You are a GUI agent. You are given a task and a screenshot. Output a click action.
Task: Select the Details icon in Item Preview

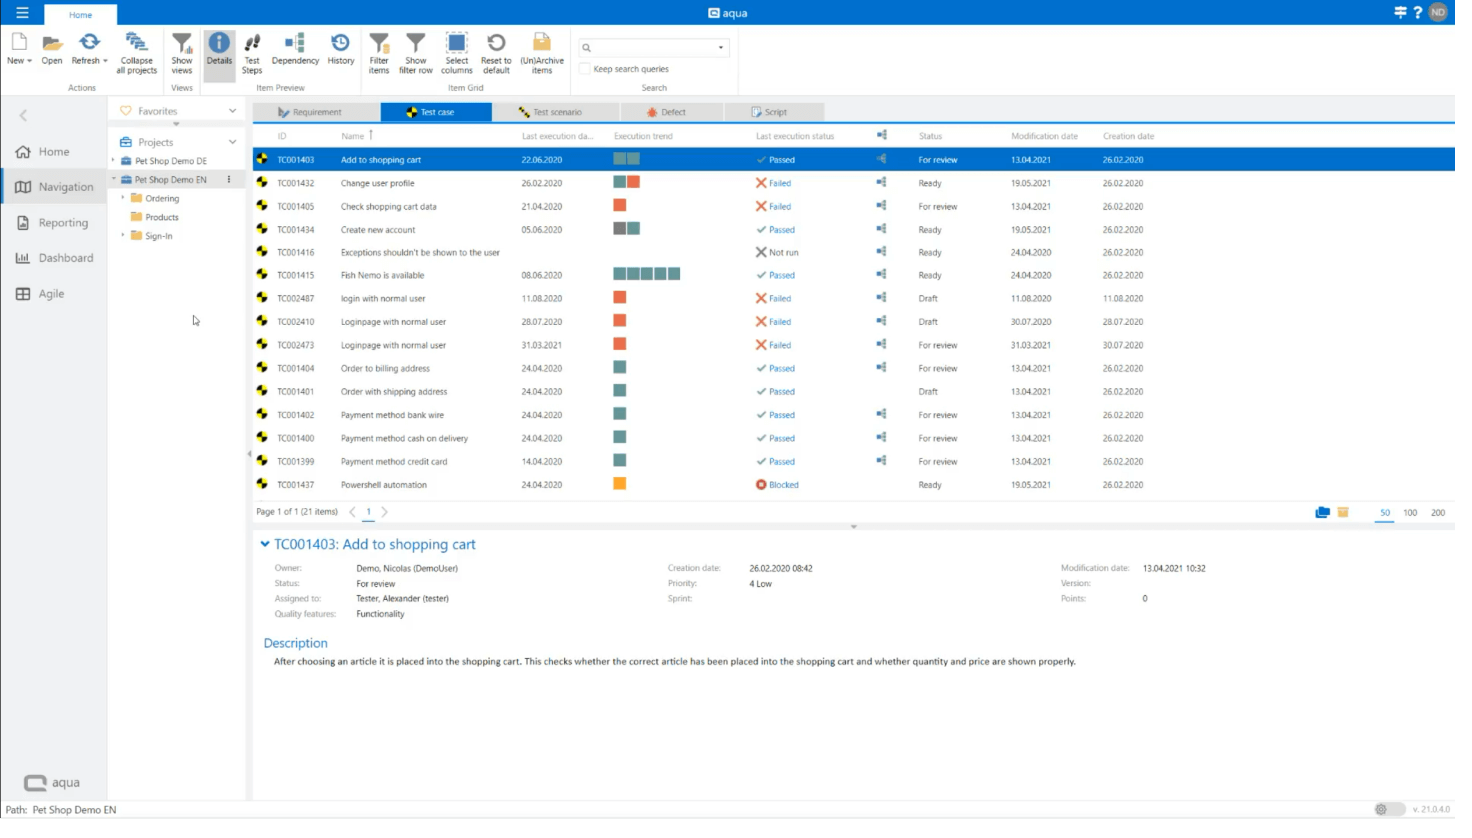(x=219, y=52)
